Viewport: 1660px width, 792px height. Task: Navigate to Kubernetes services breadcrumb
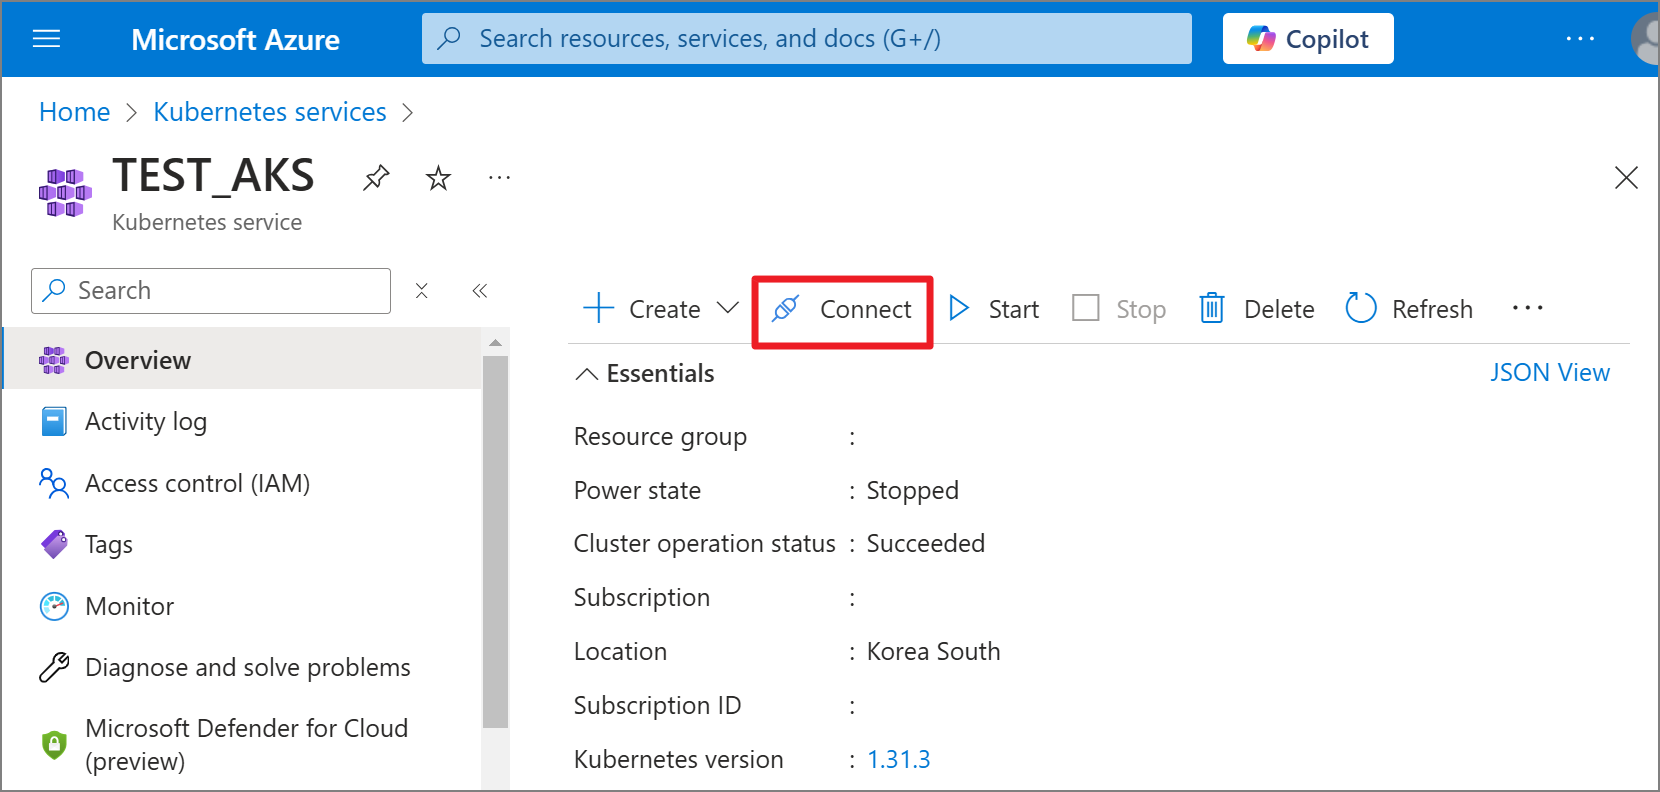(270, 112)
